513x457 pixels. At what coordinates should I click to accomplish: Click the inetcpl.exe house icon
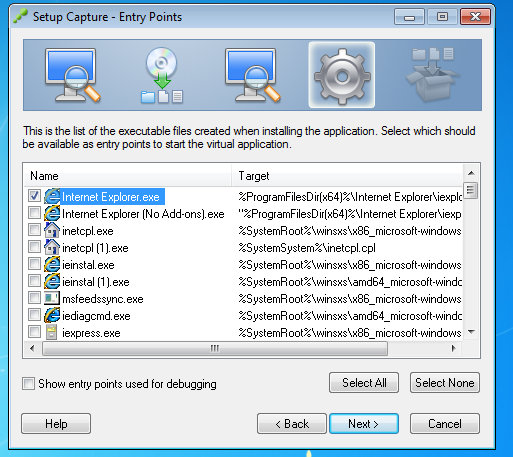tap(52, 230)
